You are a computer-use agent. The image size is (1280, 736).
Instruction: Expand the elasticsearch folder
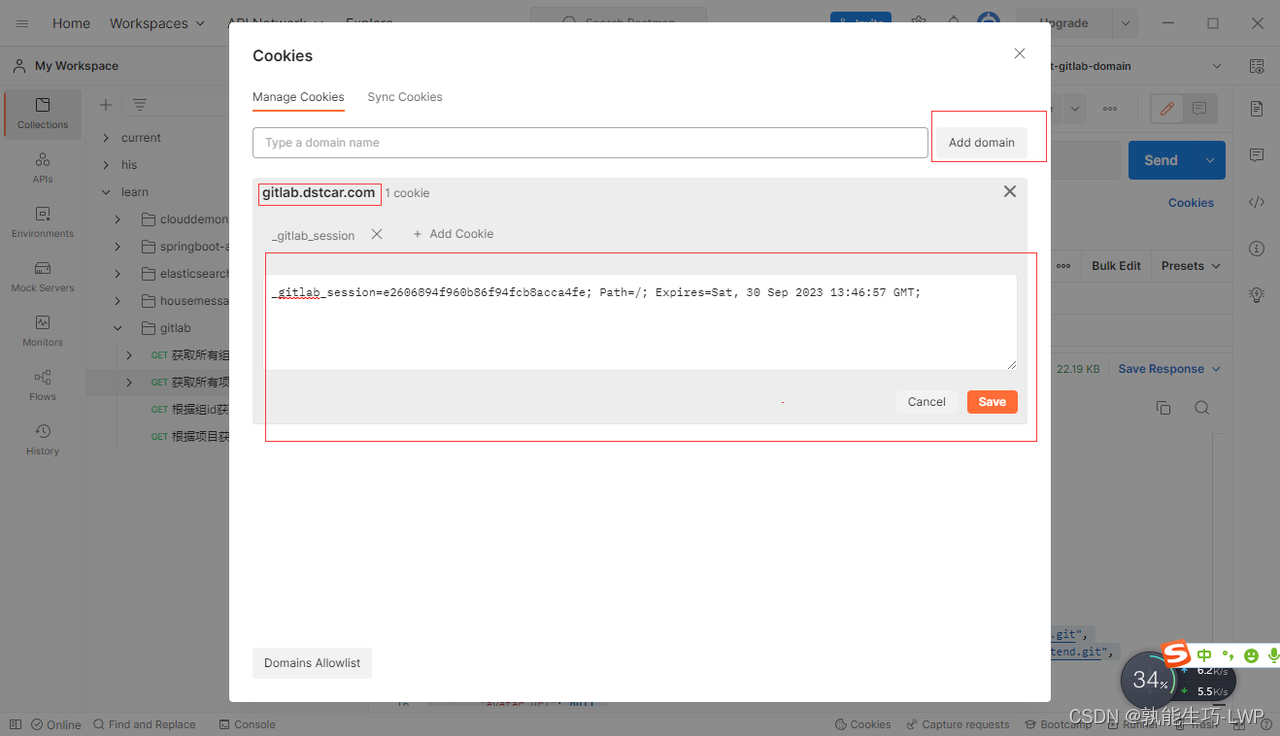click(118, 273)
